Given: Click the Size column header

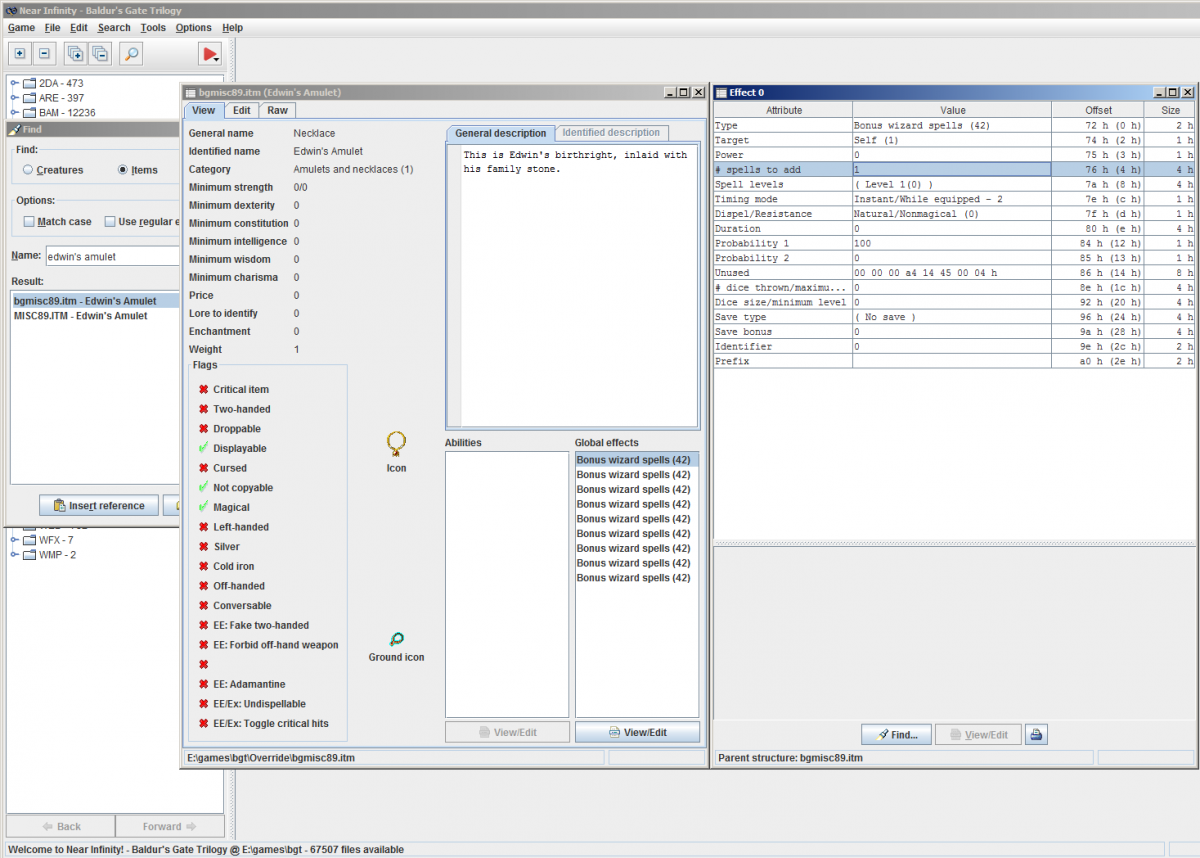Looking at the screenshot, I should (1170, 110).
